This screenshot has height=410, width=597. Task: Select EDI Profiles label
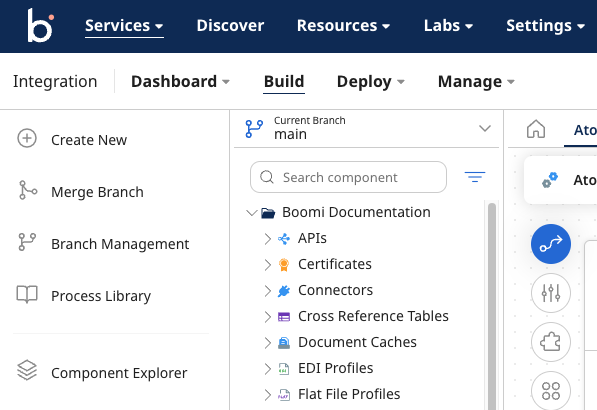[335, 368]
